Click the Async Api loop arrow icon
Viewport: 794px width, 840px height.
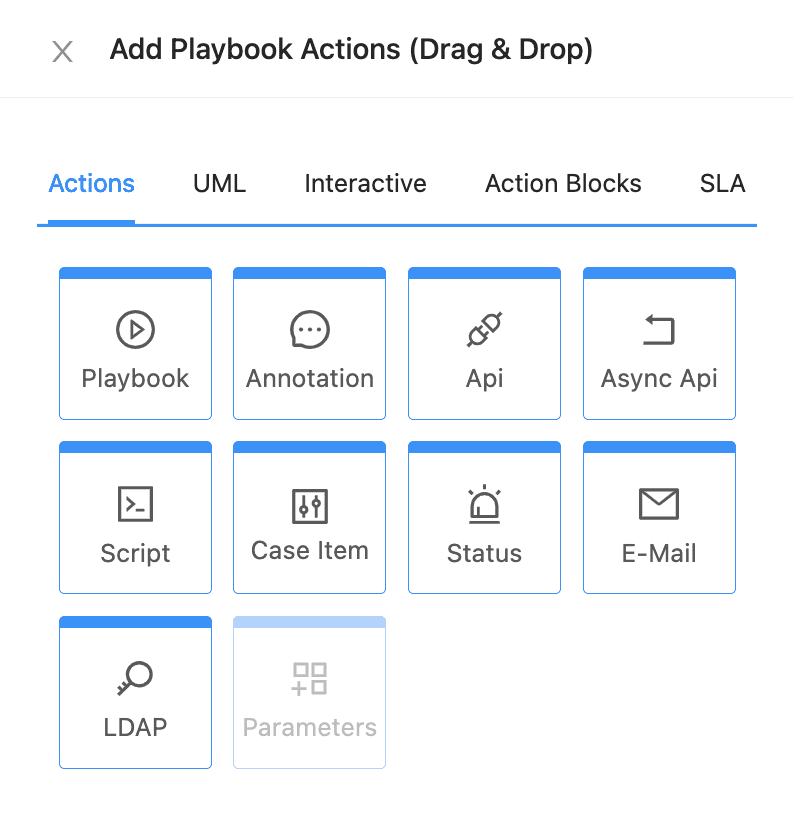point(659,330)
